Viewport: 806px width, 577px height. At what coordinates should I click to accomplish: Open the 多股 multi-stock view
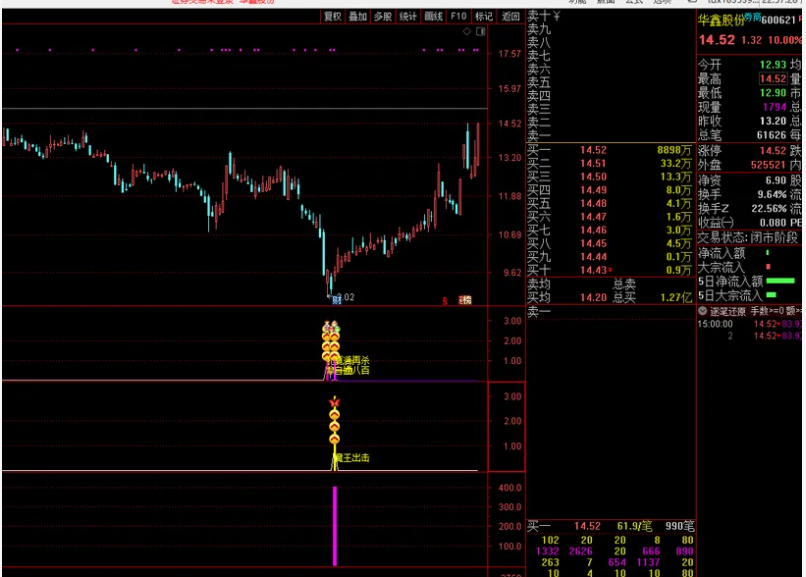pyautogui.click(x=383, y=16)
